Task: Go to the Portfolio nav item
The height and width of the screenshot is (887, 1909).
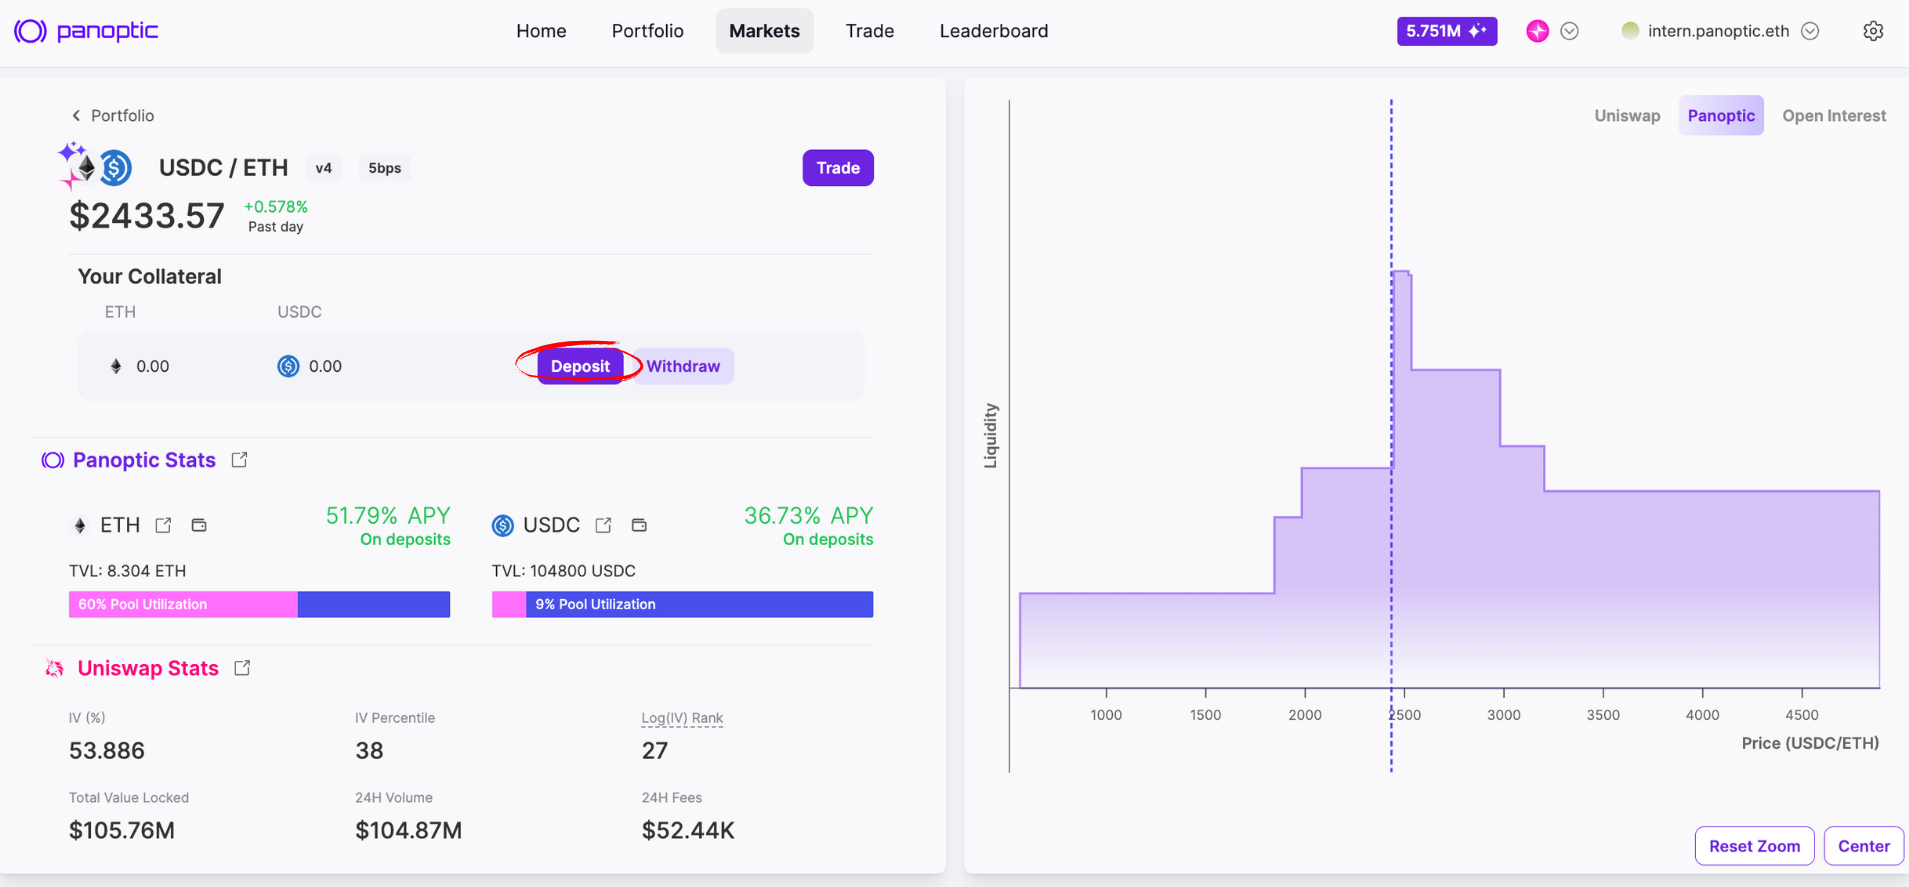Action: [647, 31]
